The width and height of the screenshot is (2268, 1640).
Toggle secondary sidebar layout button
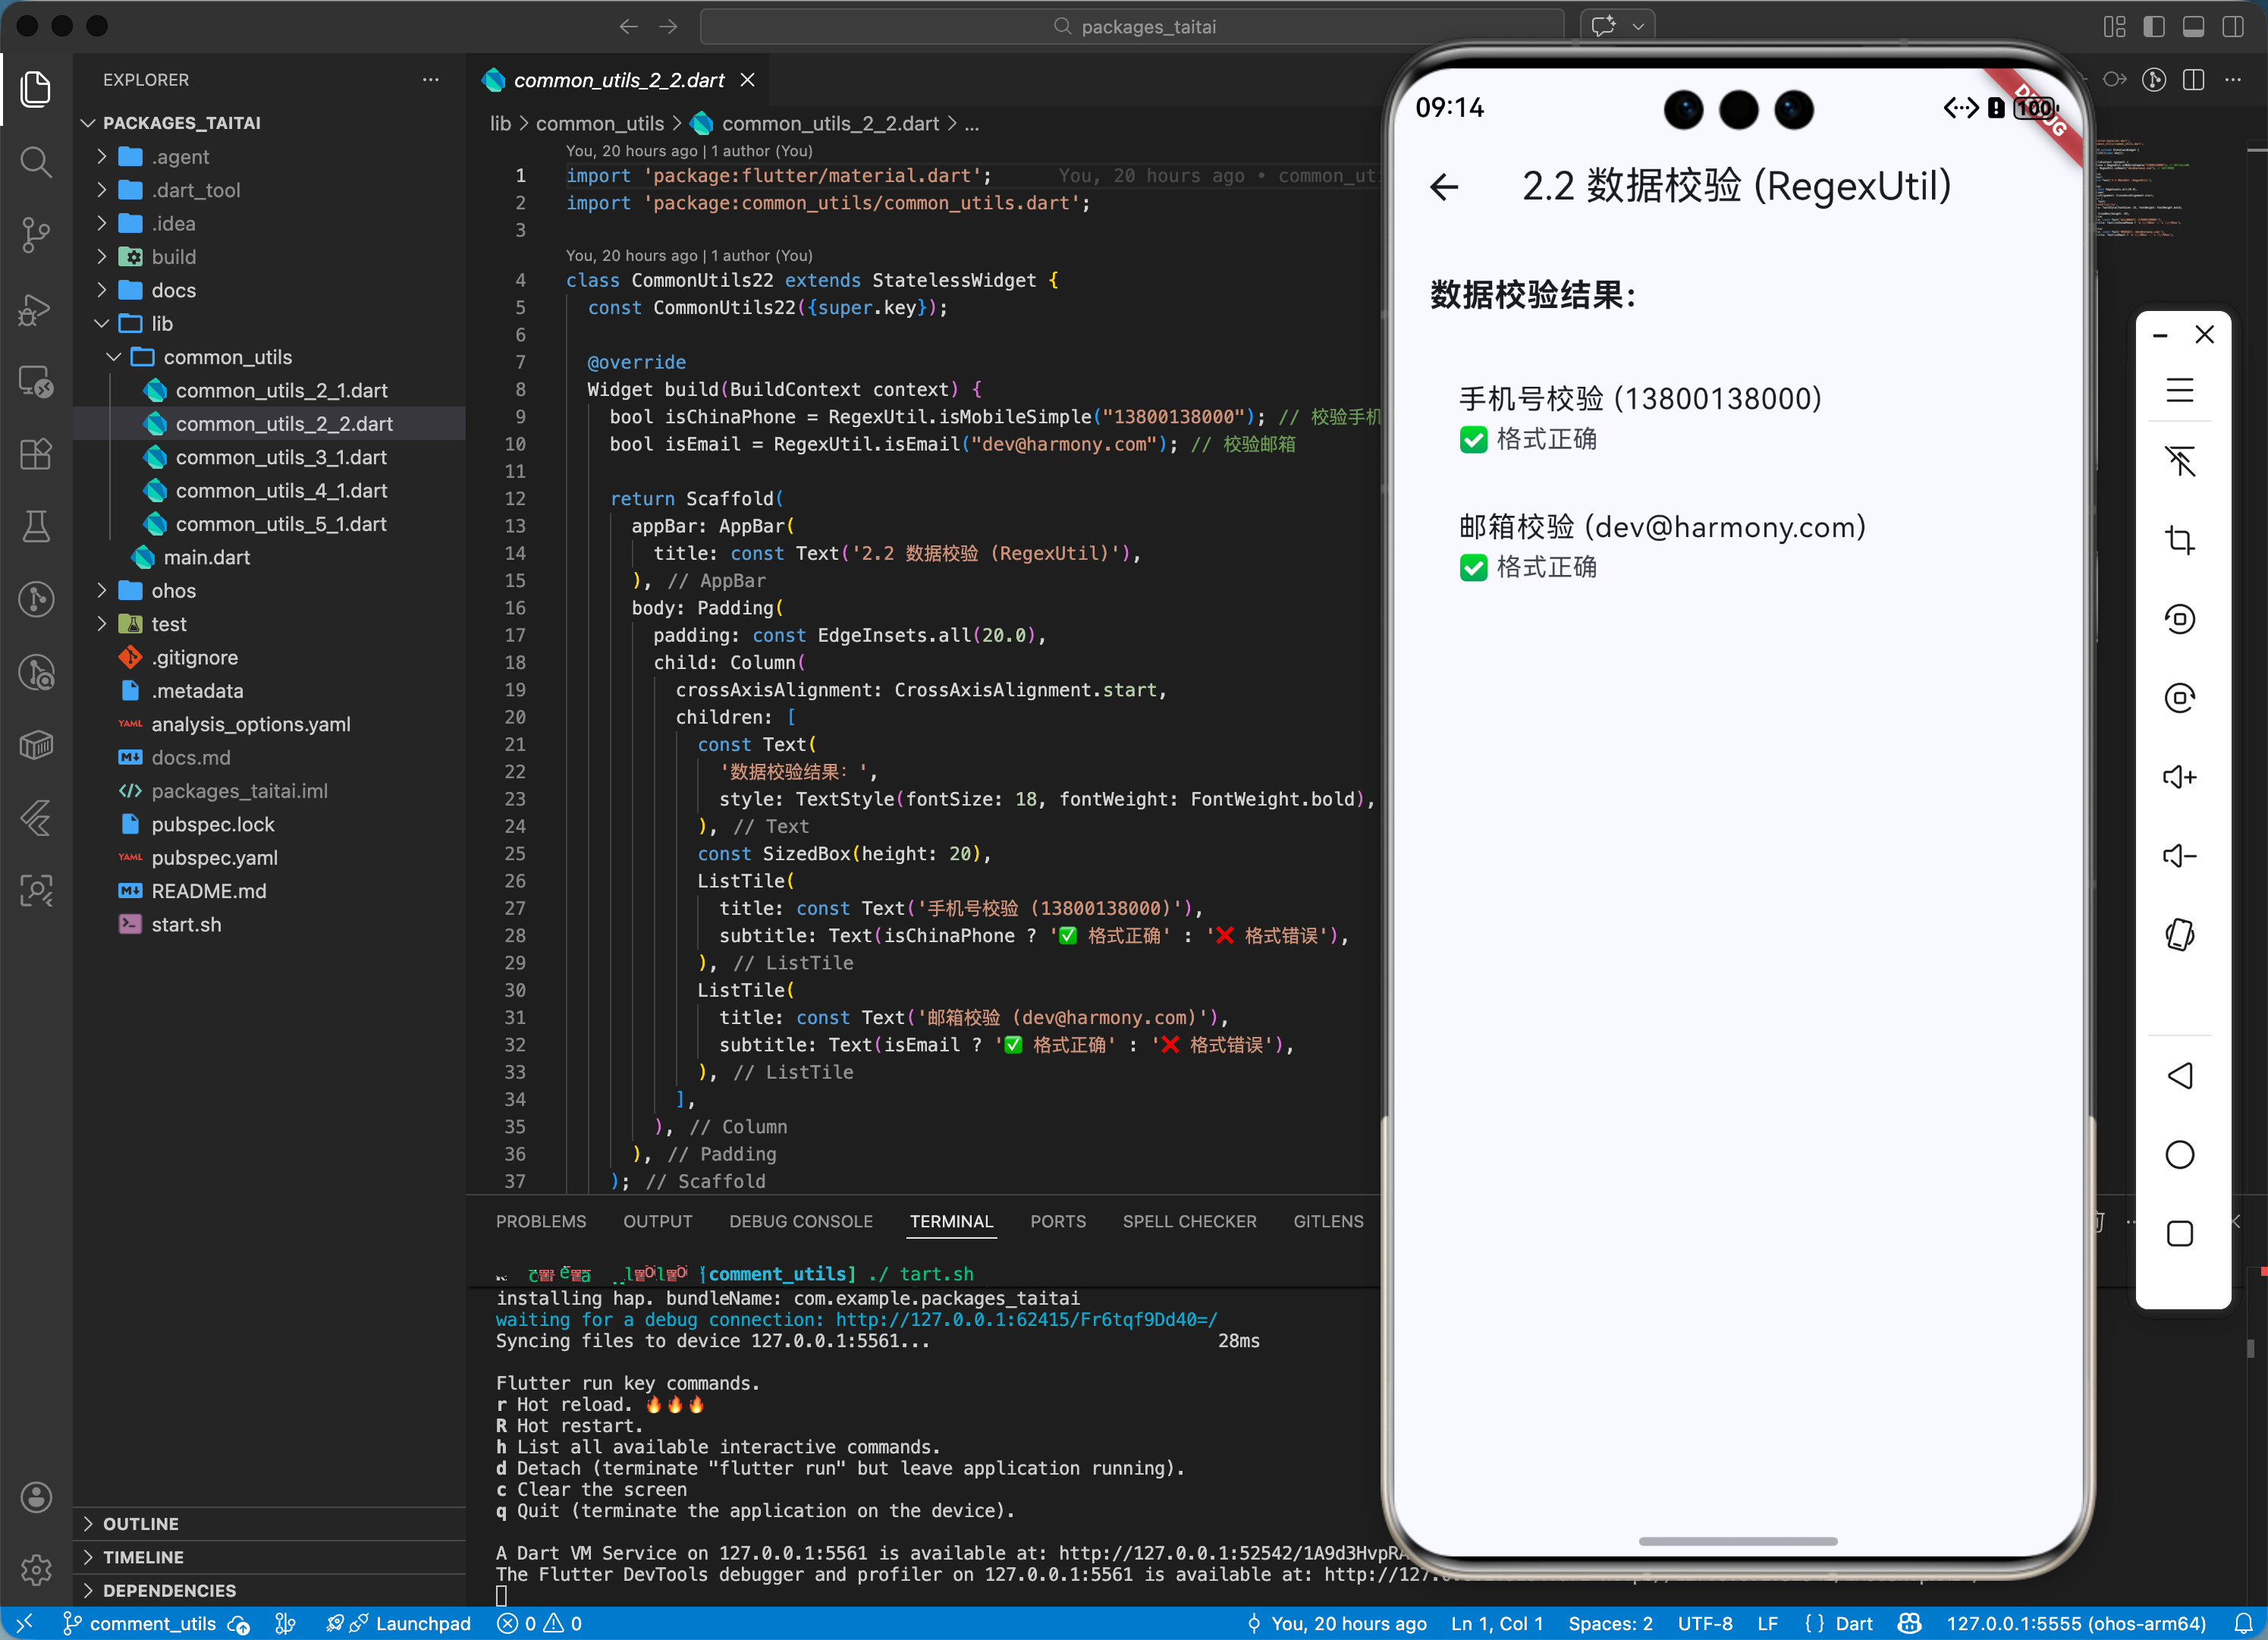(x=2232, y=27)
